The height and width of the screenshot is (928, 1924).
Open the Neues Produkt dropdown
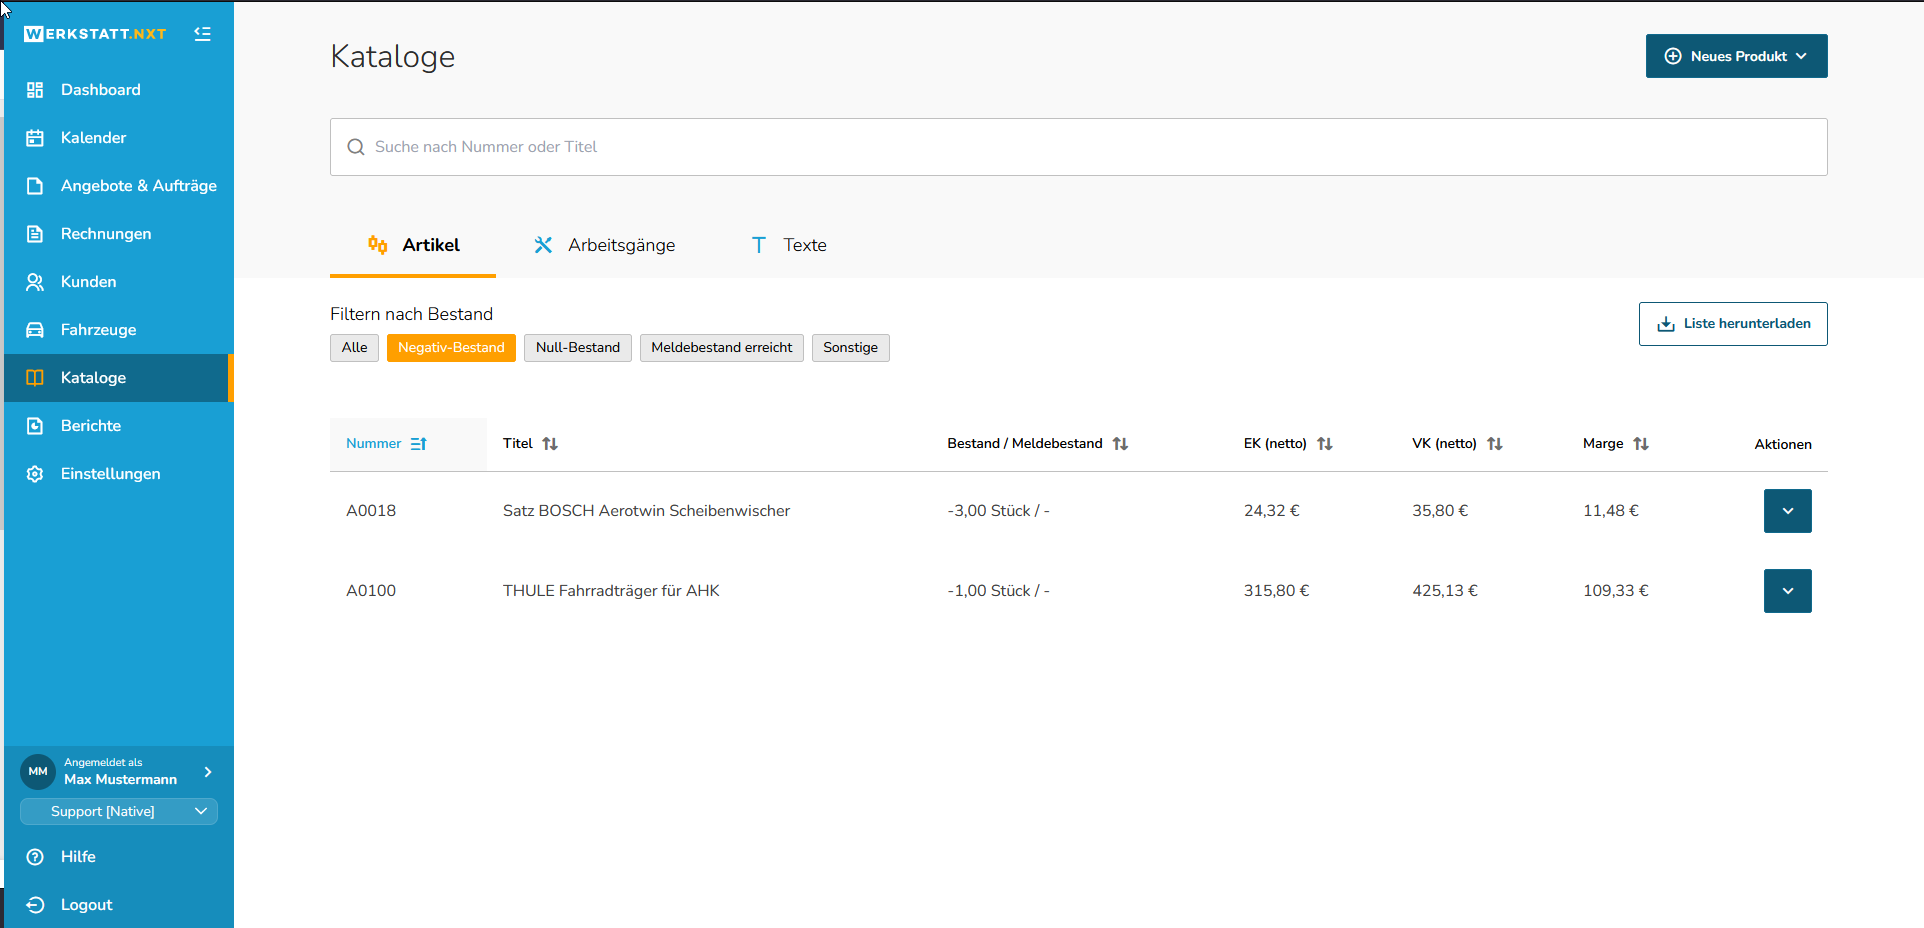pos(1737,56)
